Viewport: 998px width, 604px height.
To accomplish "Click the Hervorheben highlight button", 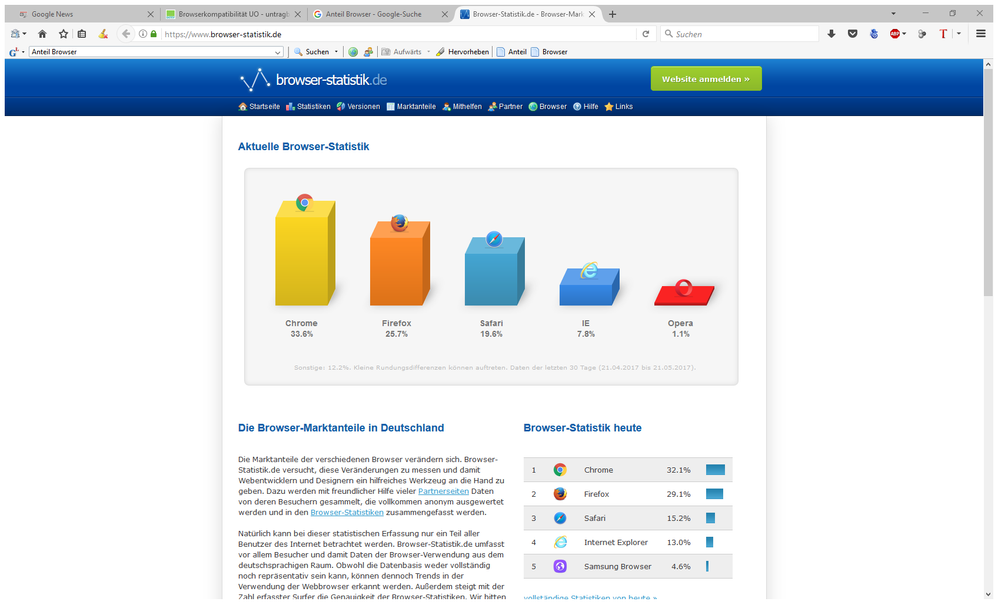I will tap(463, 52).
